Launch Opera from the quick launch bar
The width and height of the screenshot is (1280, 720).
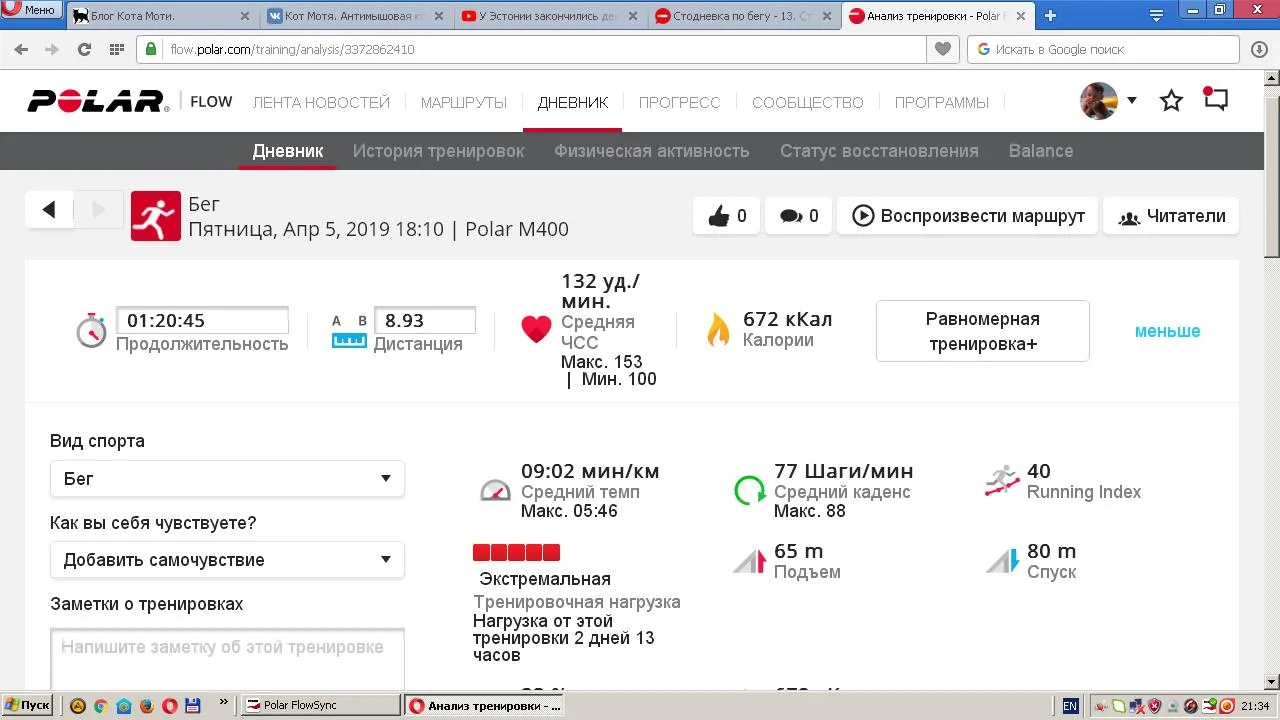[170, 705]
